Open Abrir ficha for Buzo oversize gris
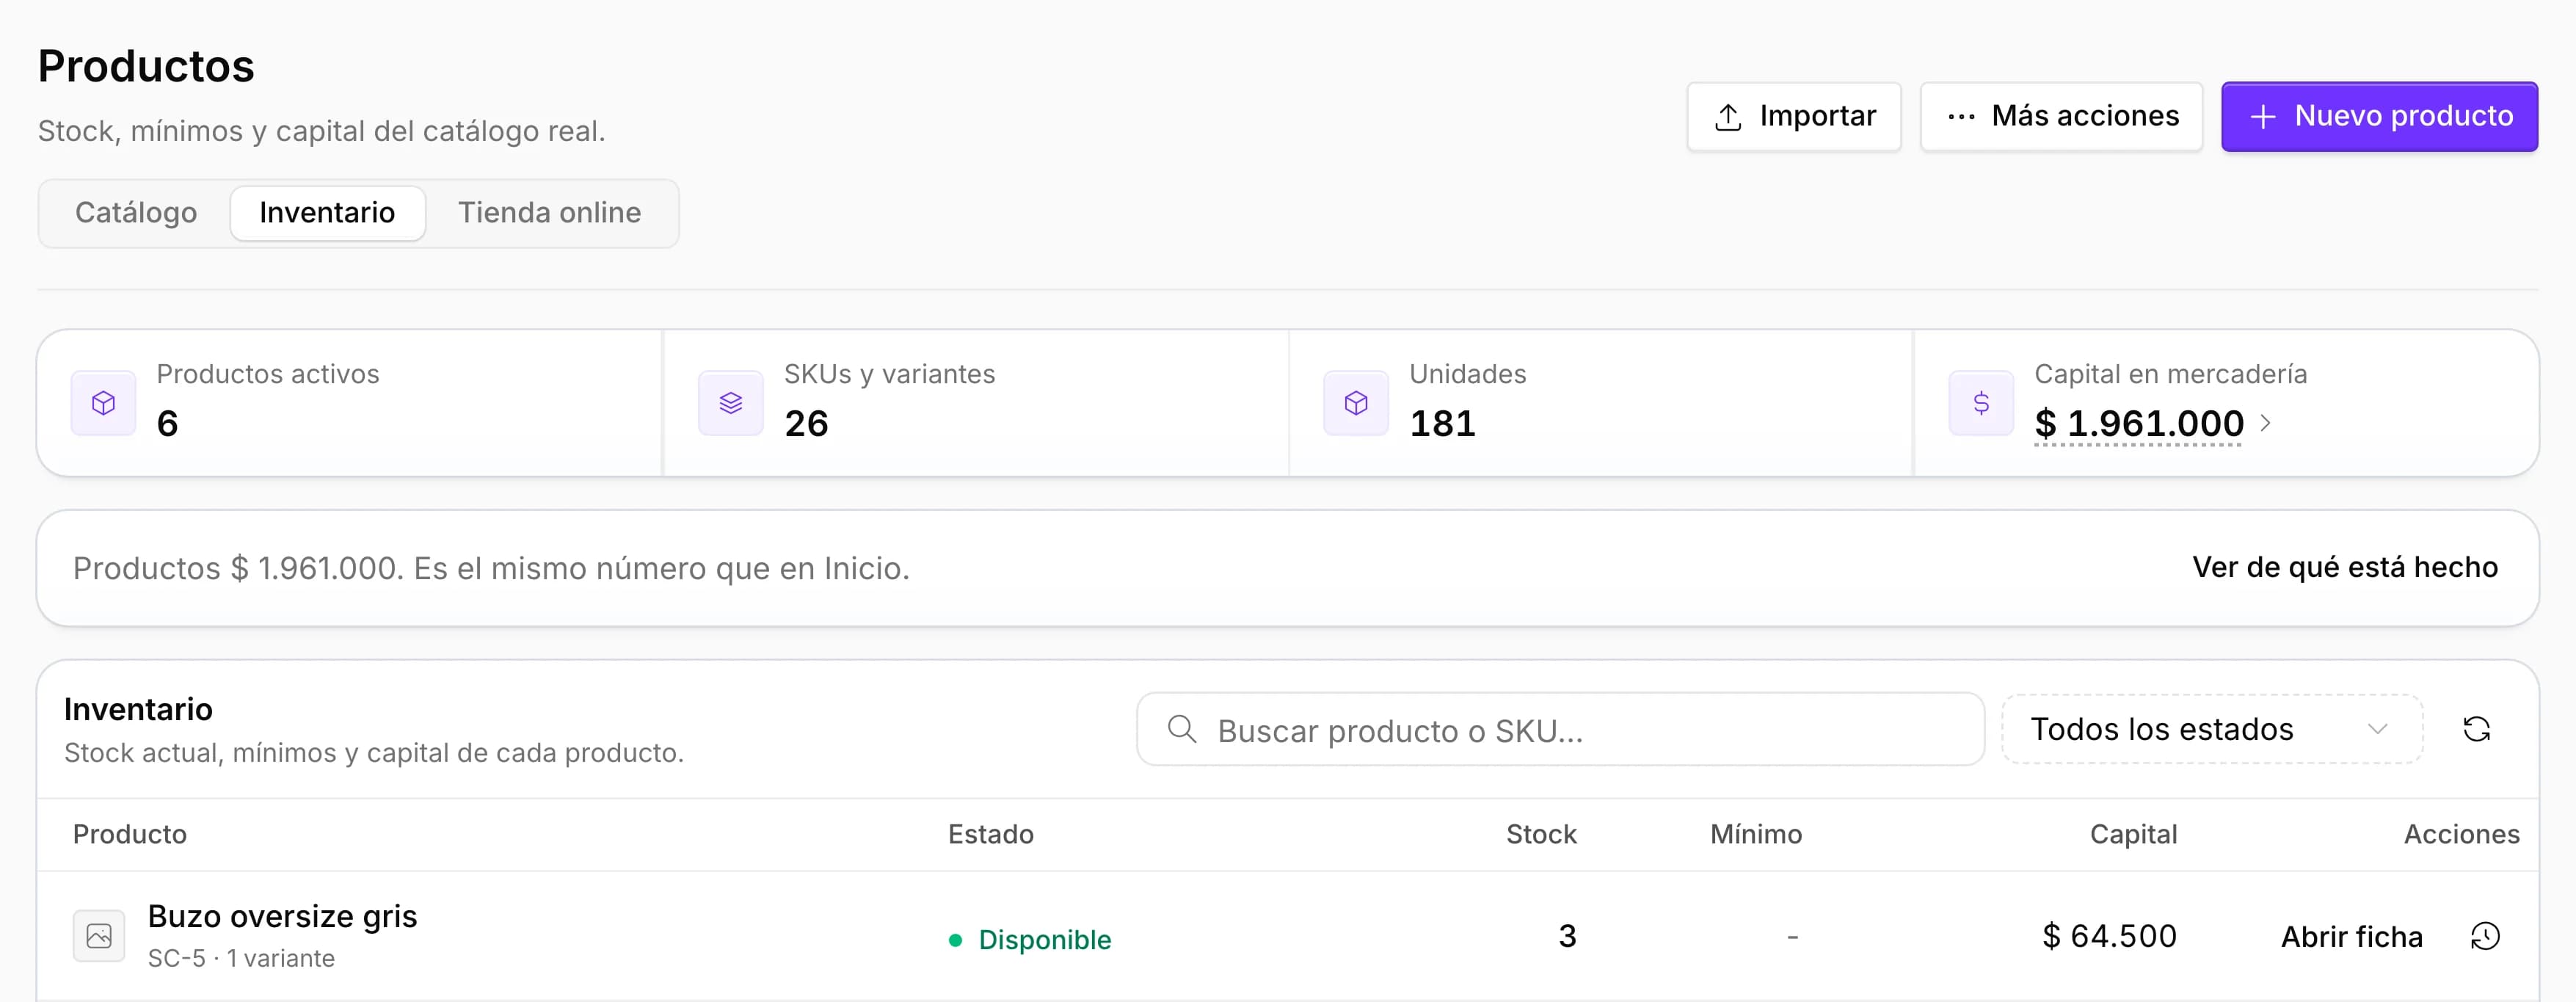Image resolution: width=2576 pixels, height=1002 pixels. (x=2351, y=937)
